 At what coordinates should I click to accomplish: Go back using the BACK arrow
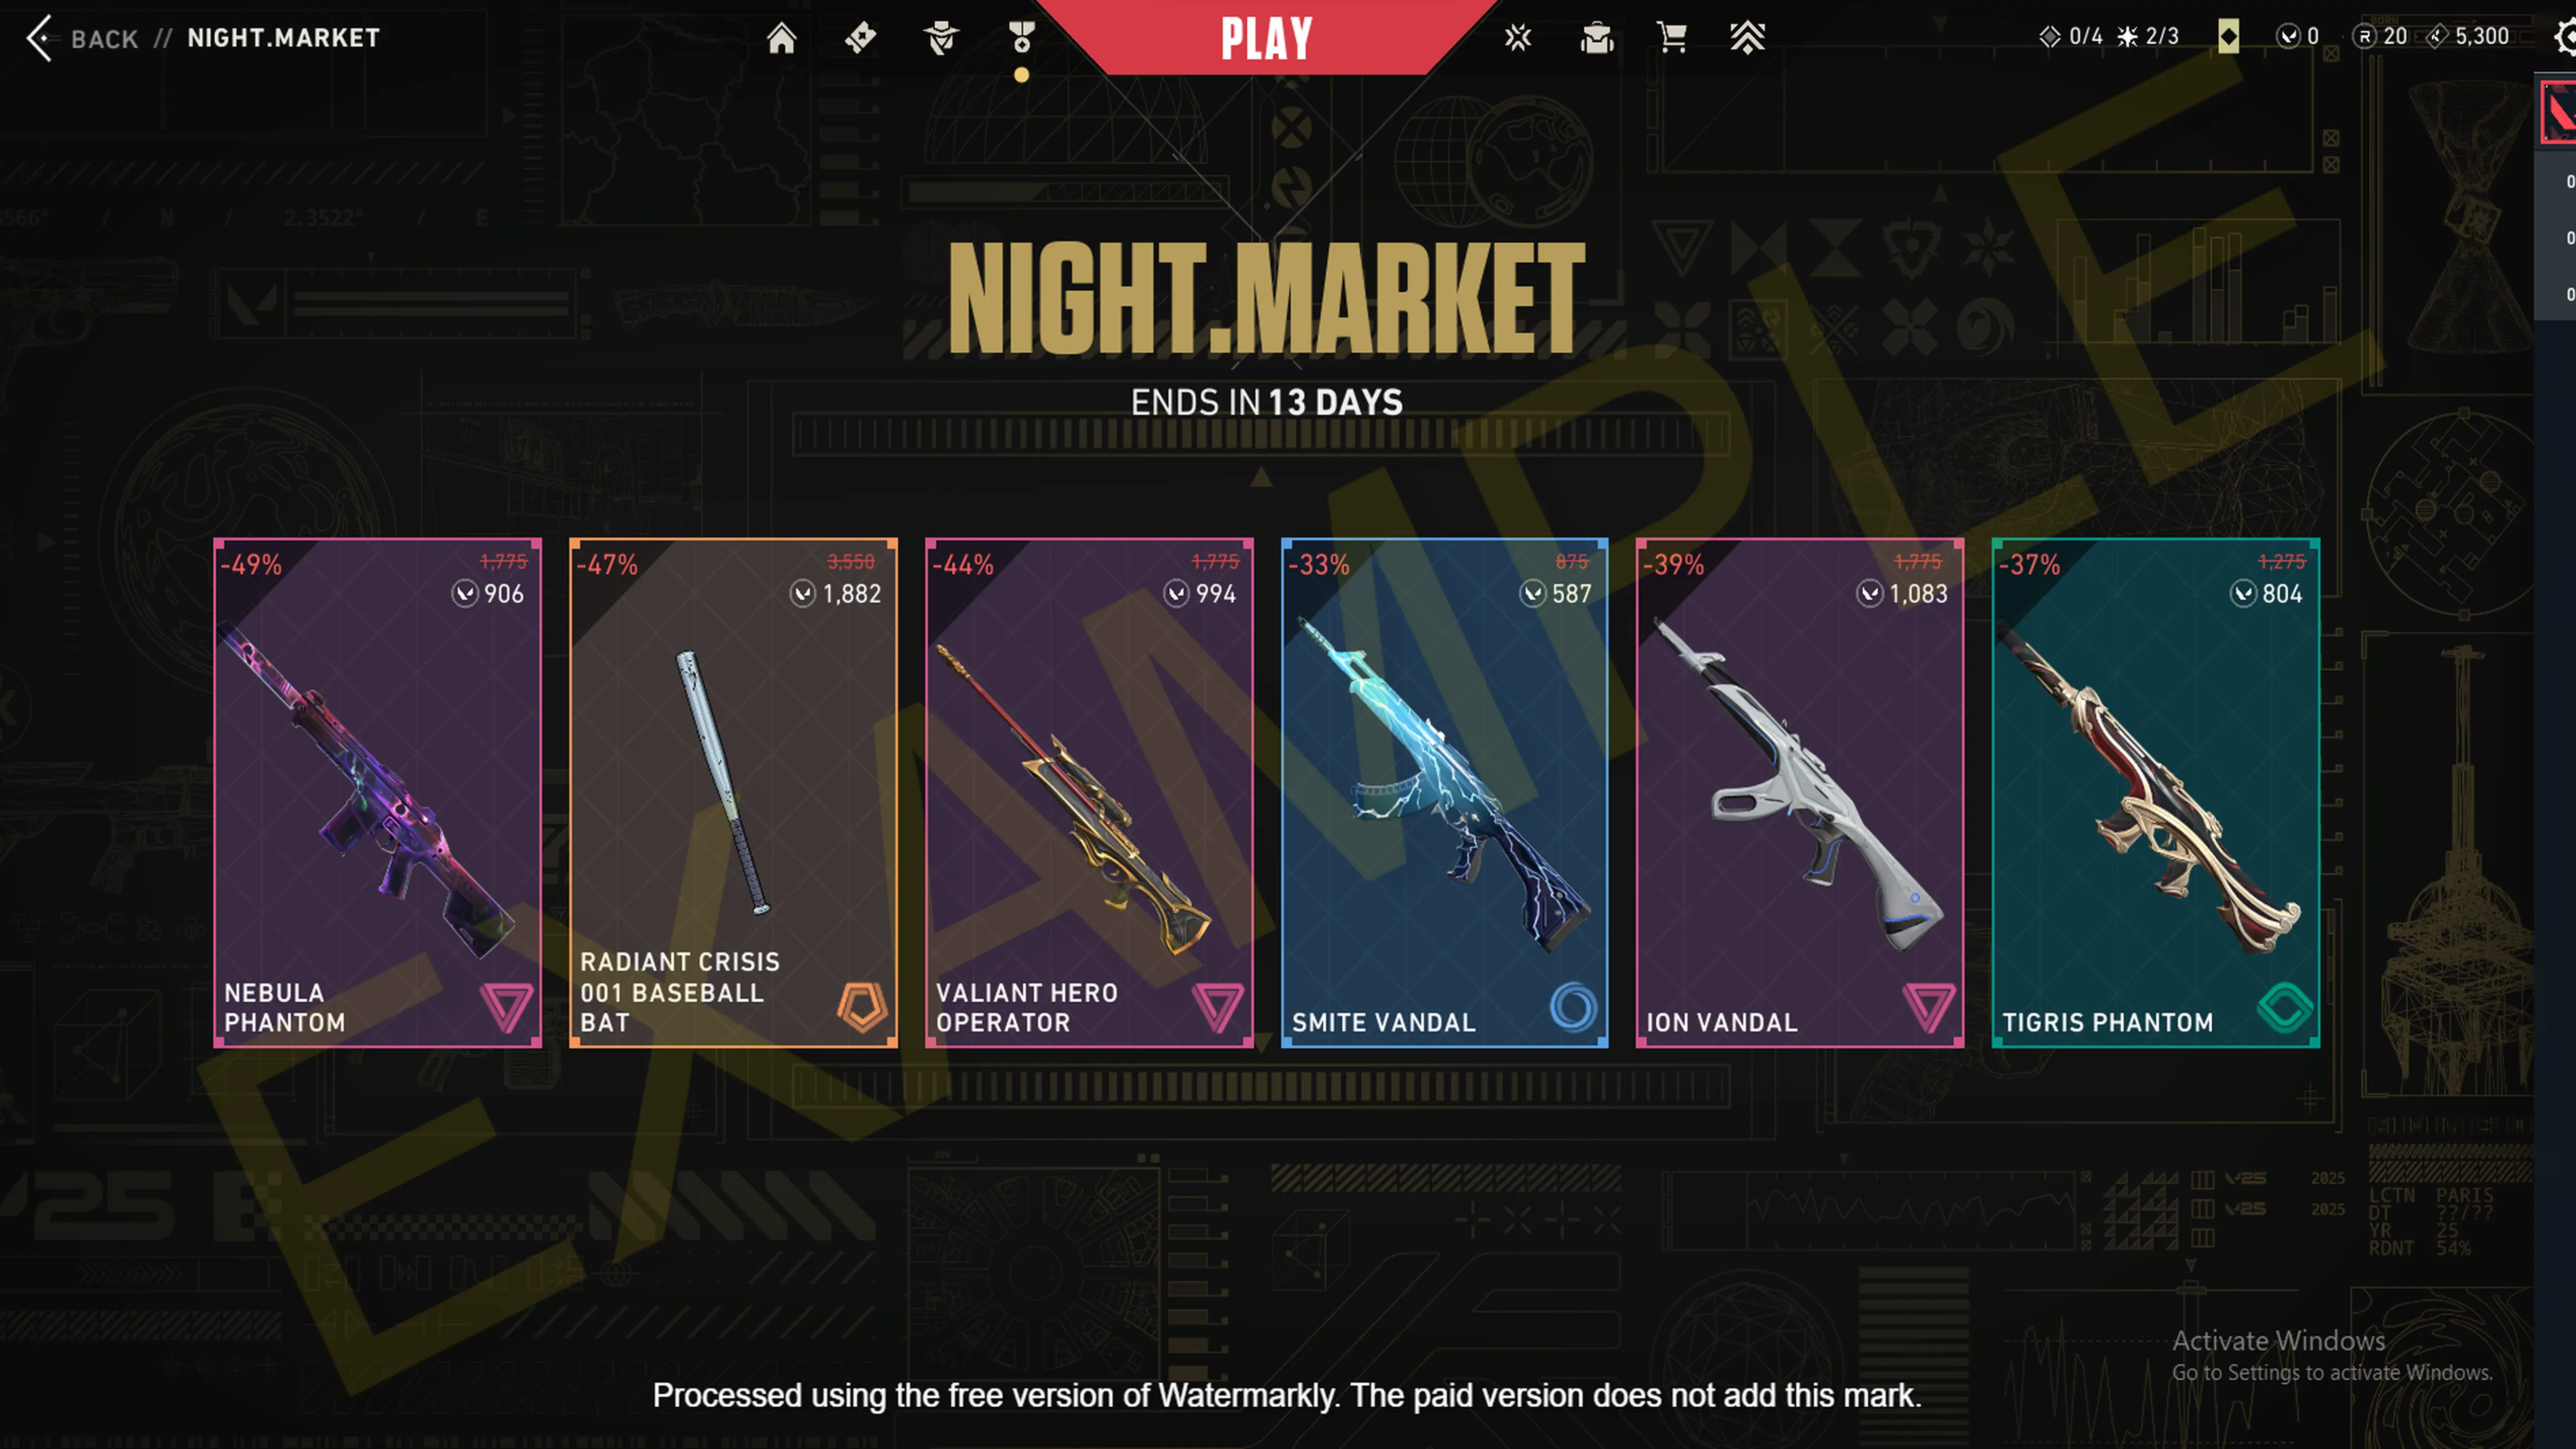pos(82,39)
